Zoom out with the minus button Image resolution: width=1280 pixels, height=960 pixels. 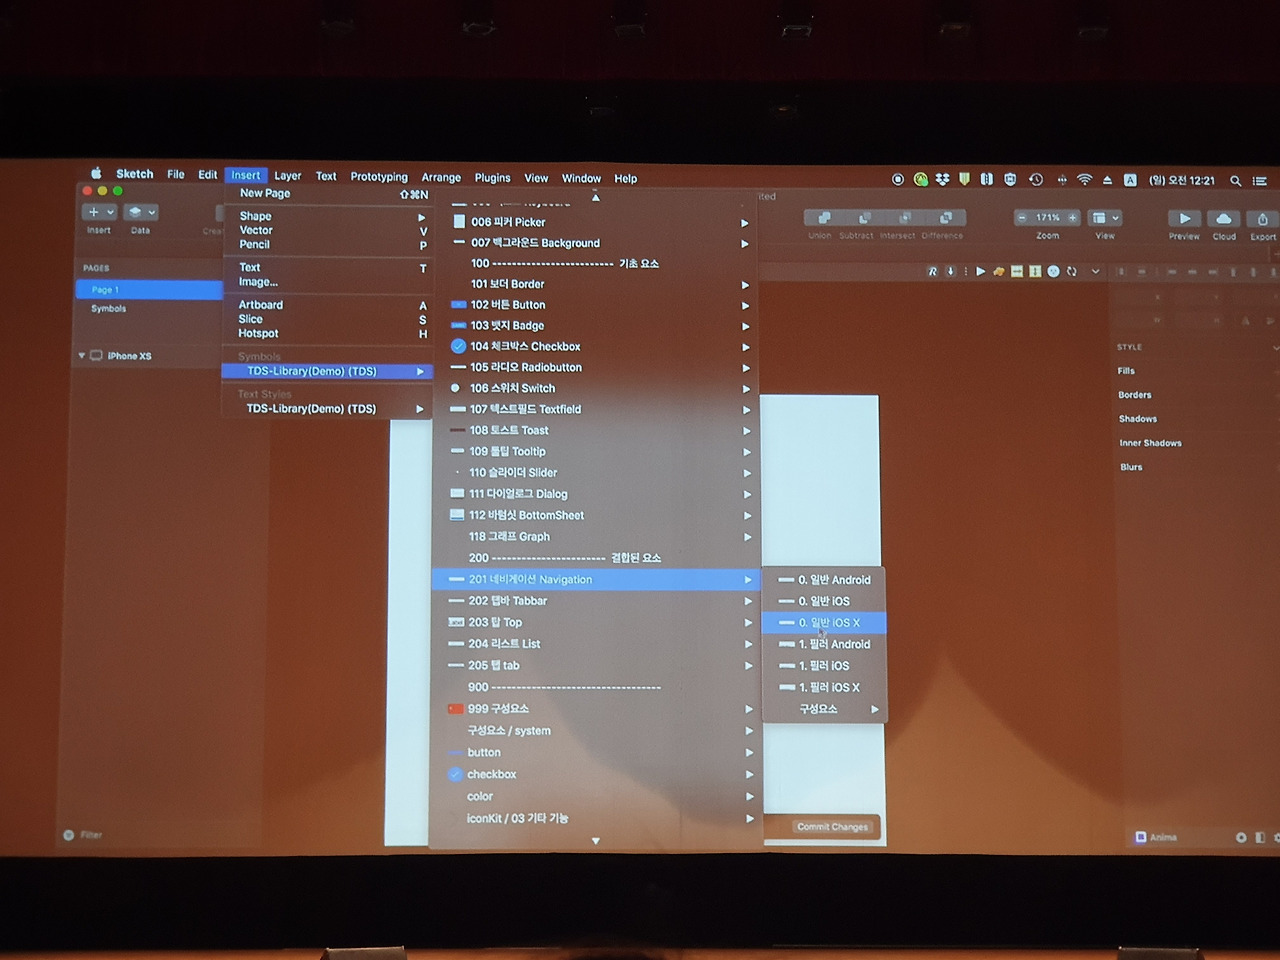1022,218
